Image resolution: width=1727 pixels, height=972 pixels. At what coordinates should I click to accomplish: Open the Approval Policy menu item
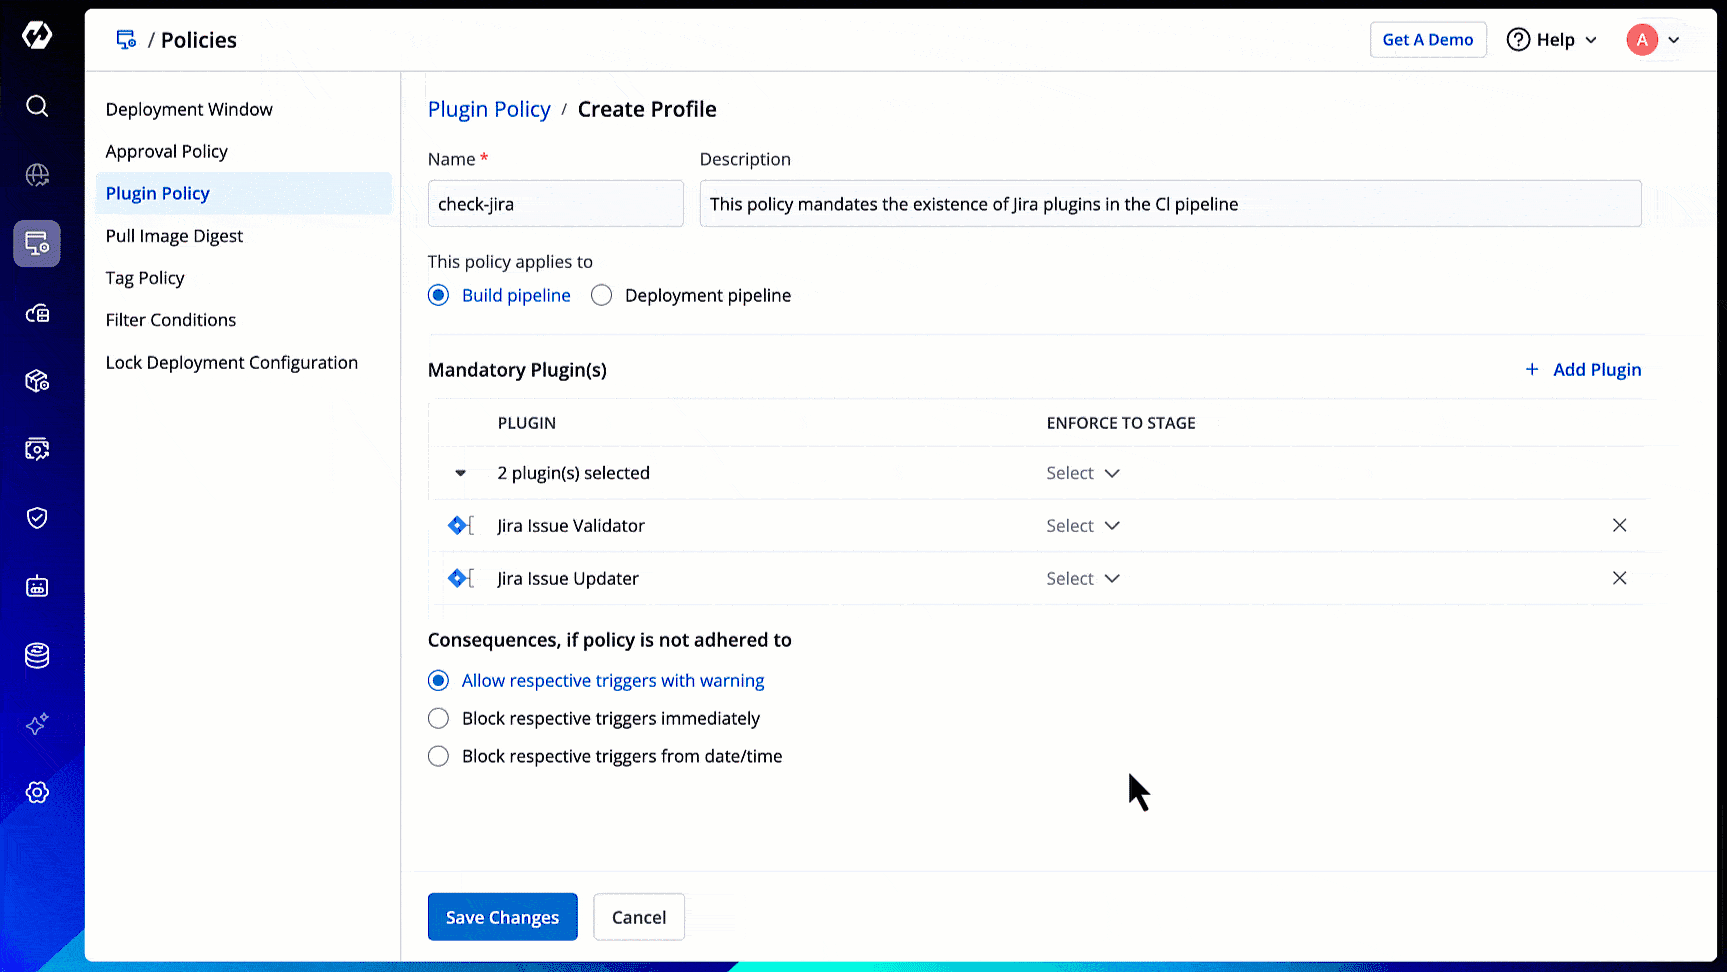167,152
